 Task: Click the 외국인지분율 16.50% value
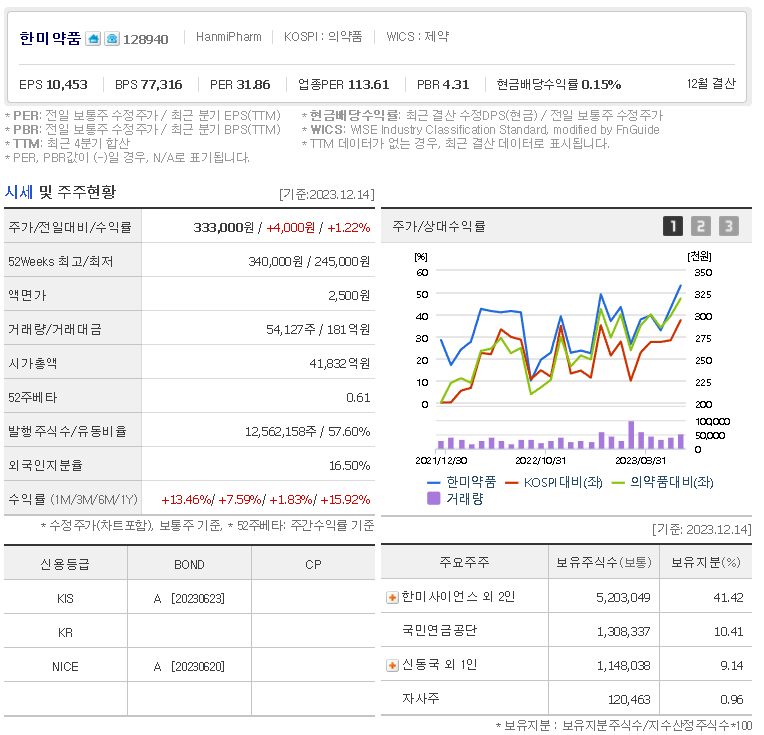coord(349,465)
